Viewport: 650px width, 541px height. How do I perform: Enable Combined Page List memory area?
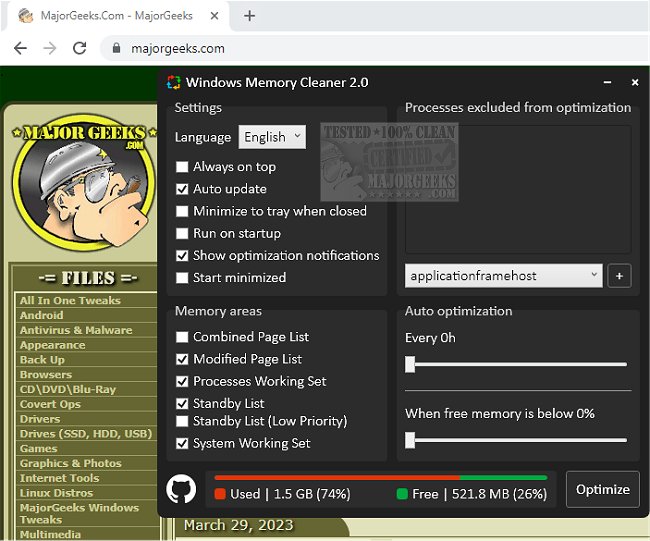tap(182, 337)
